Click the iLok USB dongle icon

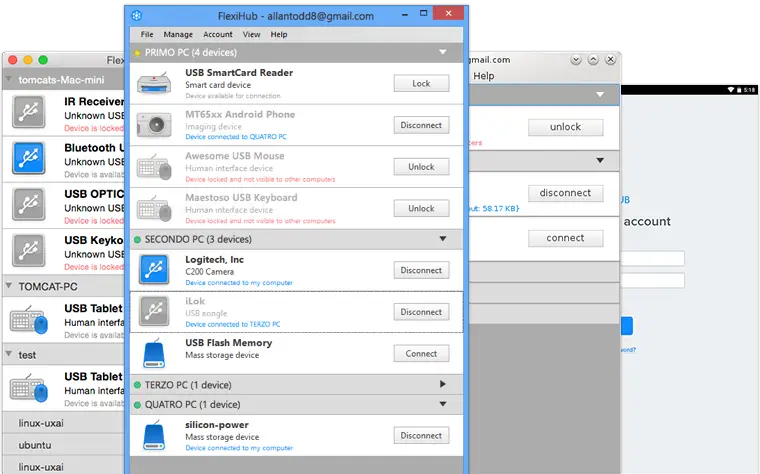pos(154,311)
